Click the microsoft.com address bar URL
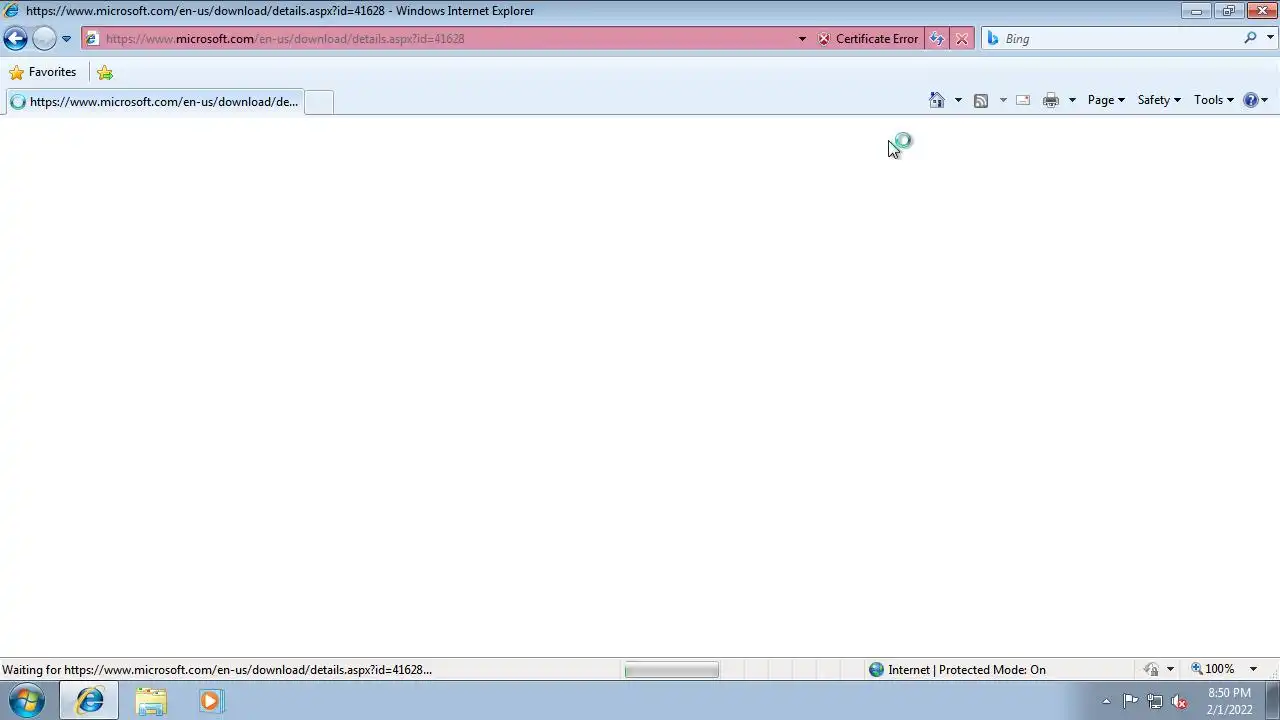 285,39
